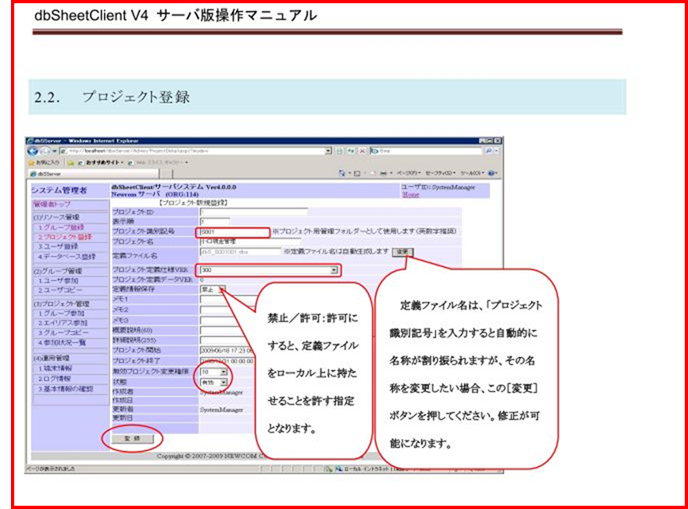Open 1.端末情報 under 運用管理
Viewport: 688px width, 509px height.
[55, 369]
